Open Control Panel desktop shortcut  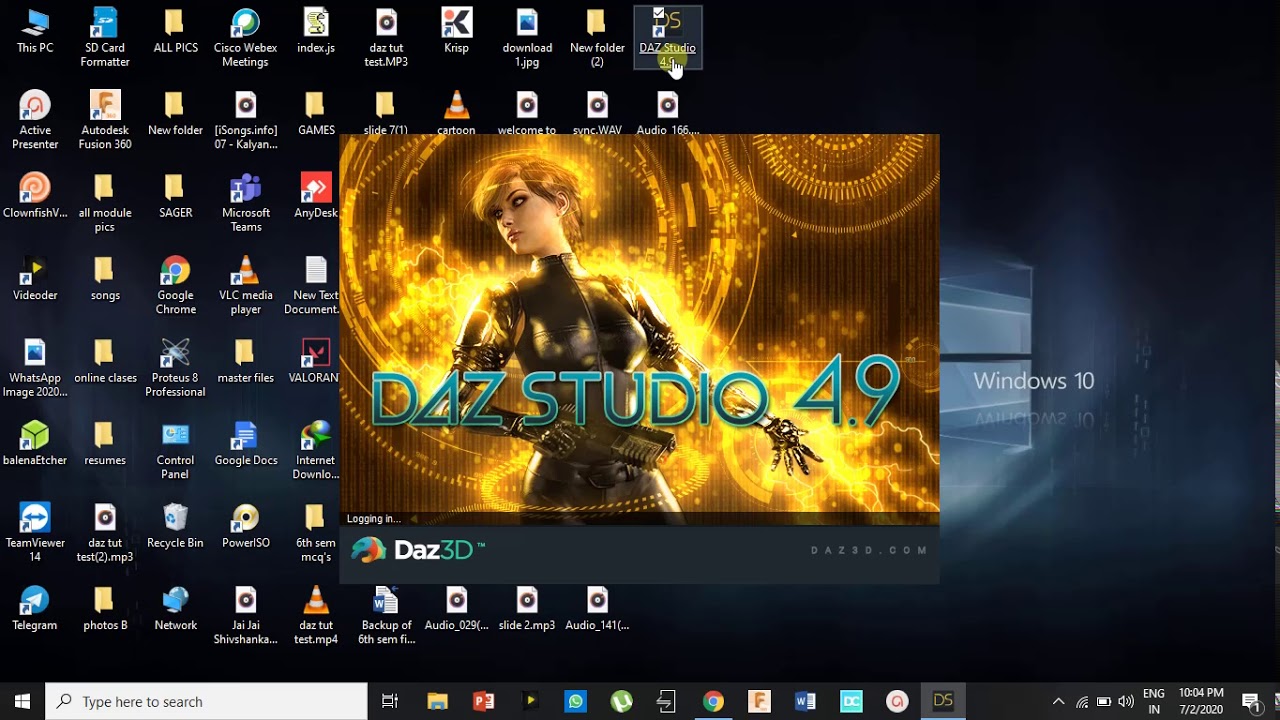pos(175,449)
